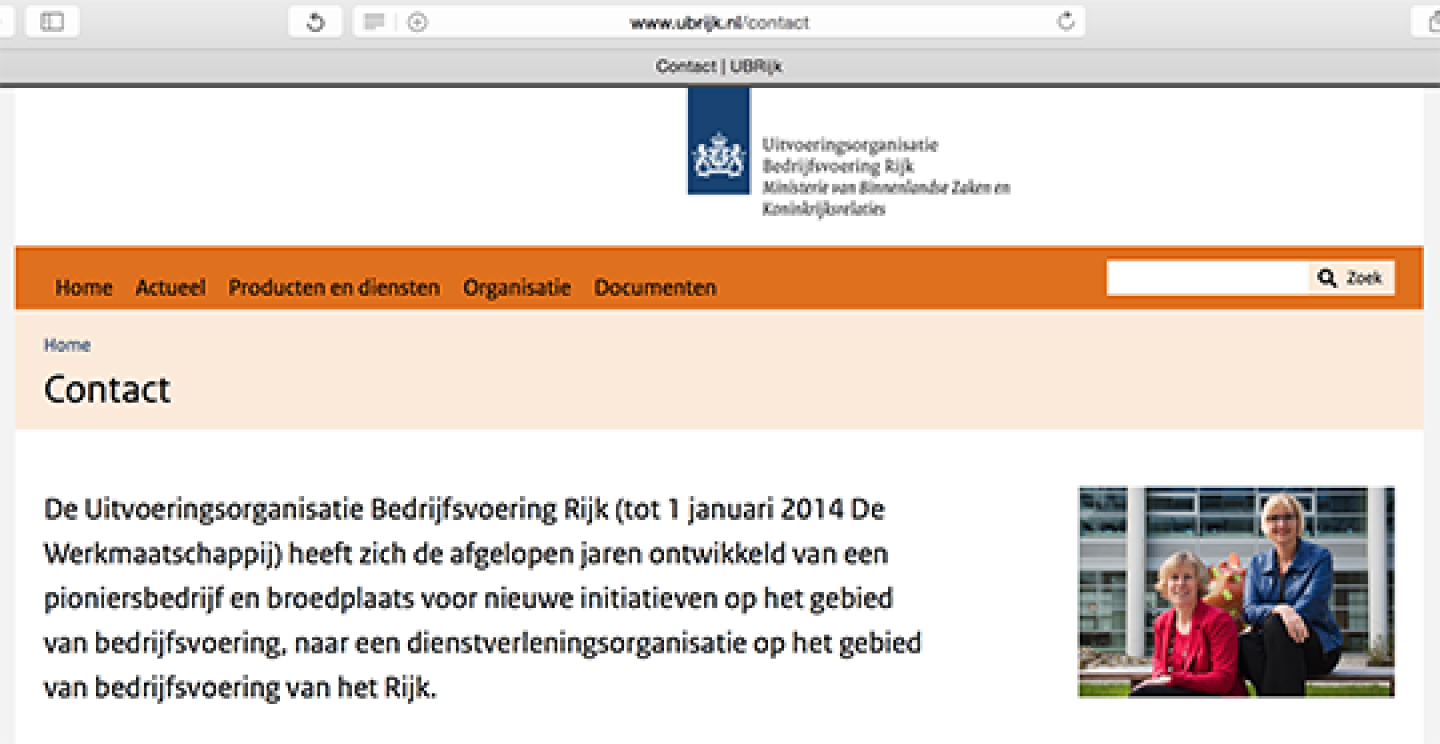Click the Share button in browser toolbar
Image resolution: width=1440 pixels, height=744 pixels.
click(x=1430, y=22)
